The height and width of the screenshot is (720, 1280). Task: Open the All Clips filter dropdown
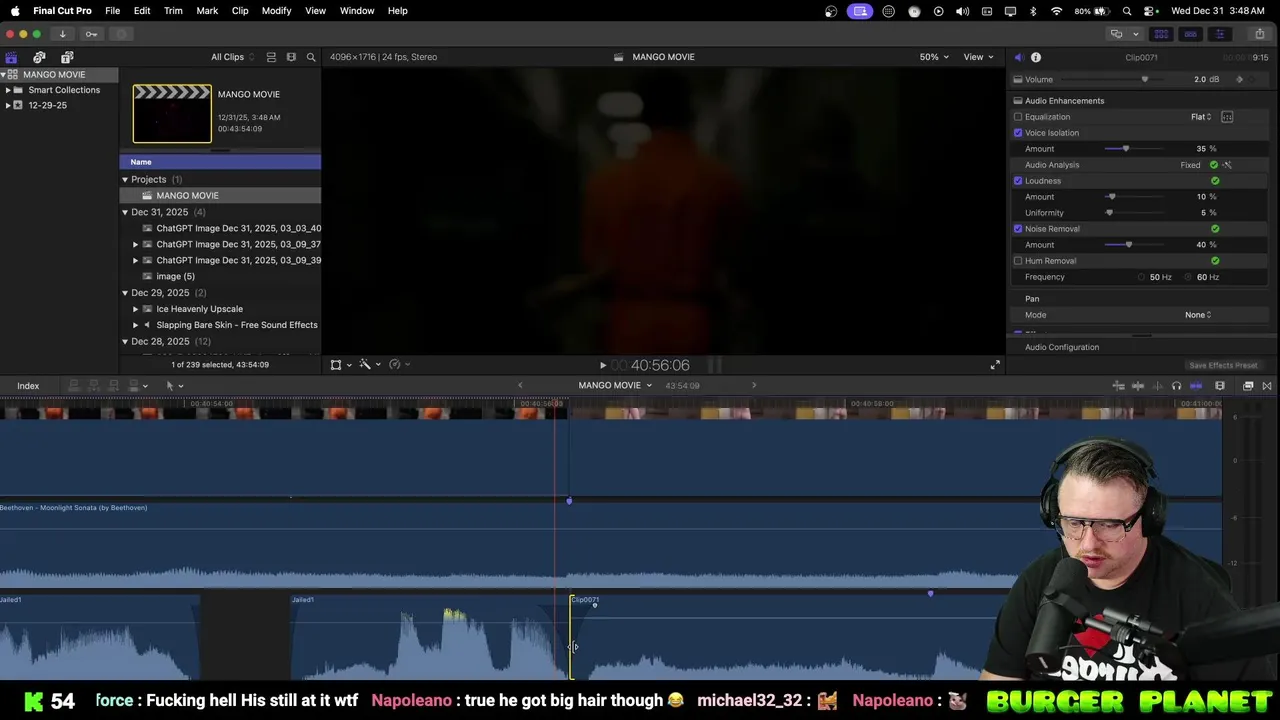point(232,57)
